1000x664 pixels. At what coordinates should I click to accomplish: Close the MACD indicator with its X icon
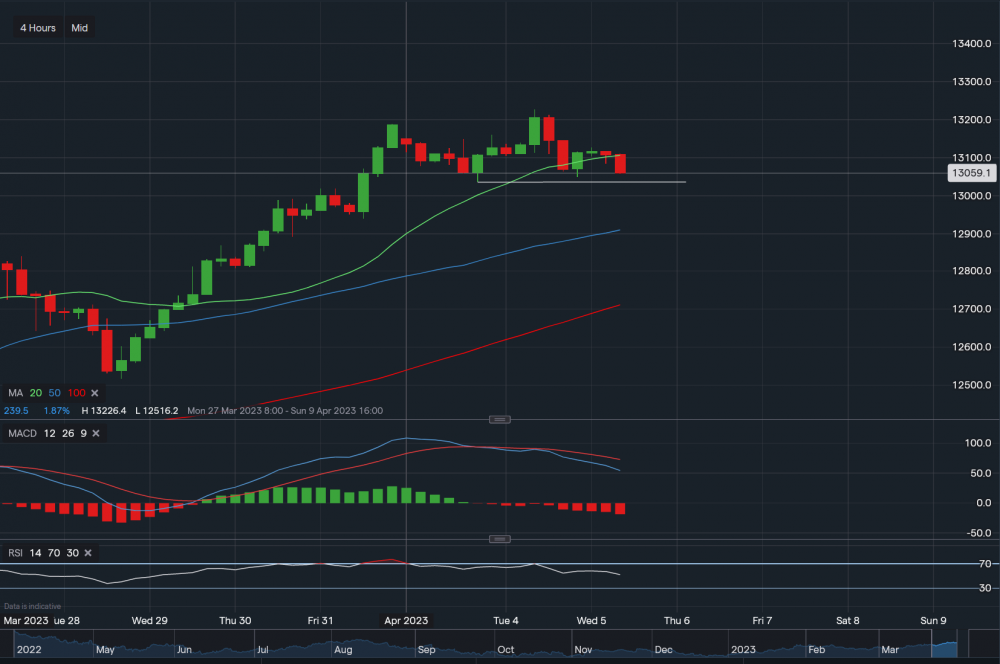[95, 433]
